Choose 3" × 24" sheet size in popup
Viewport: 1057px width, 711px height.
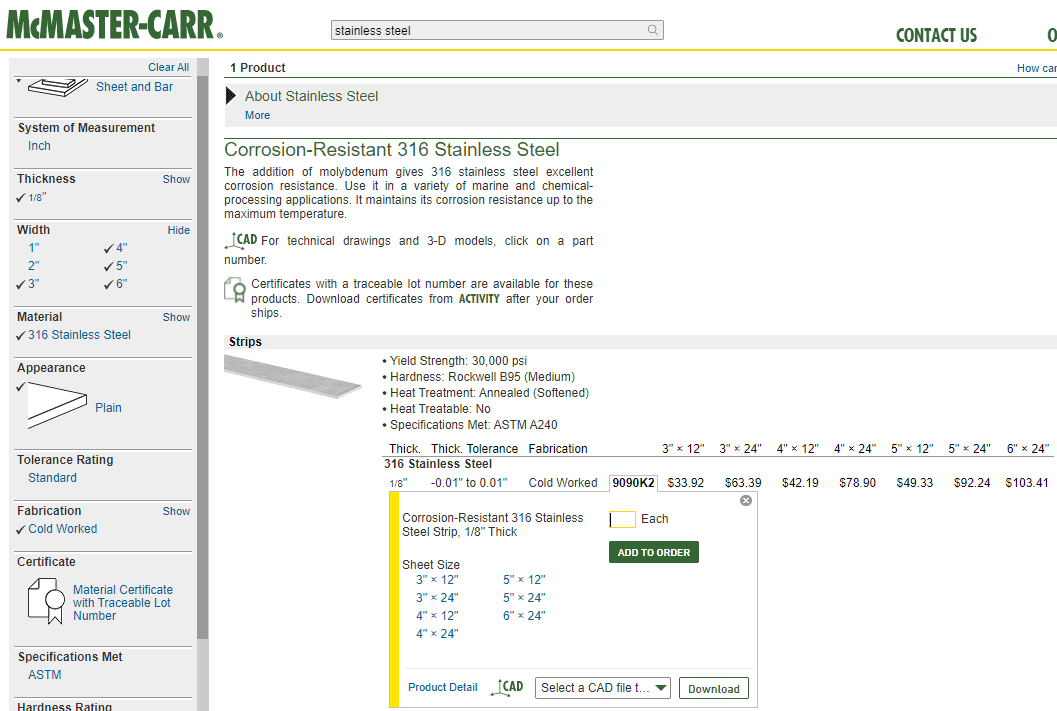437,598
